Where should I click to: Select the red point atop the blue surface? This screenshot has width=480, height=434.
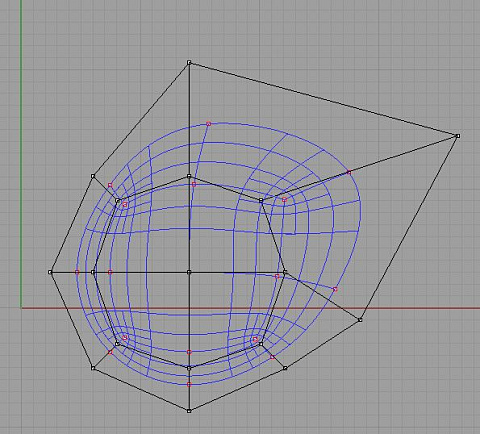pos(209,124)
